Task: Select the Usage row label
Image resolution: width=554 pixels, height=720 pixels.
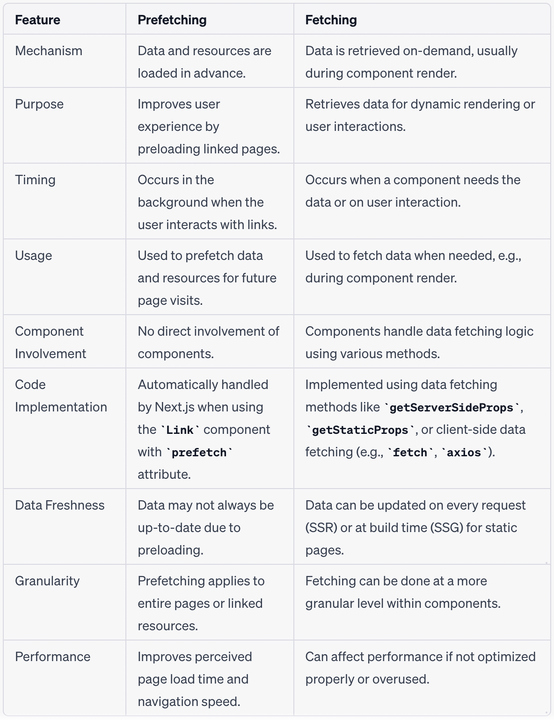Action: click(33, 255)
